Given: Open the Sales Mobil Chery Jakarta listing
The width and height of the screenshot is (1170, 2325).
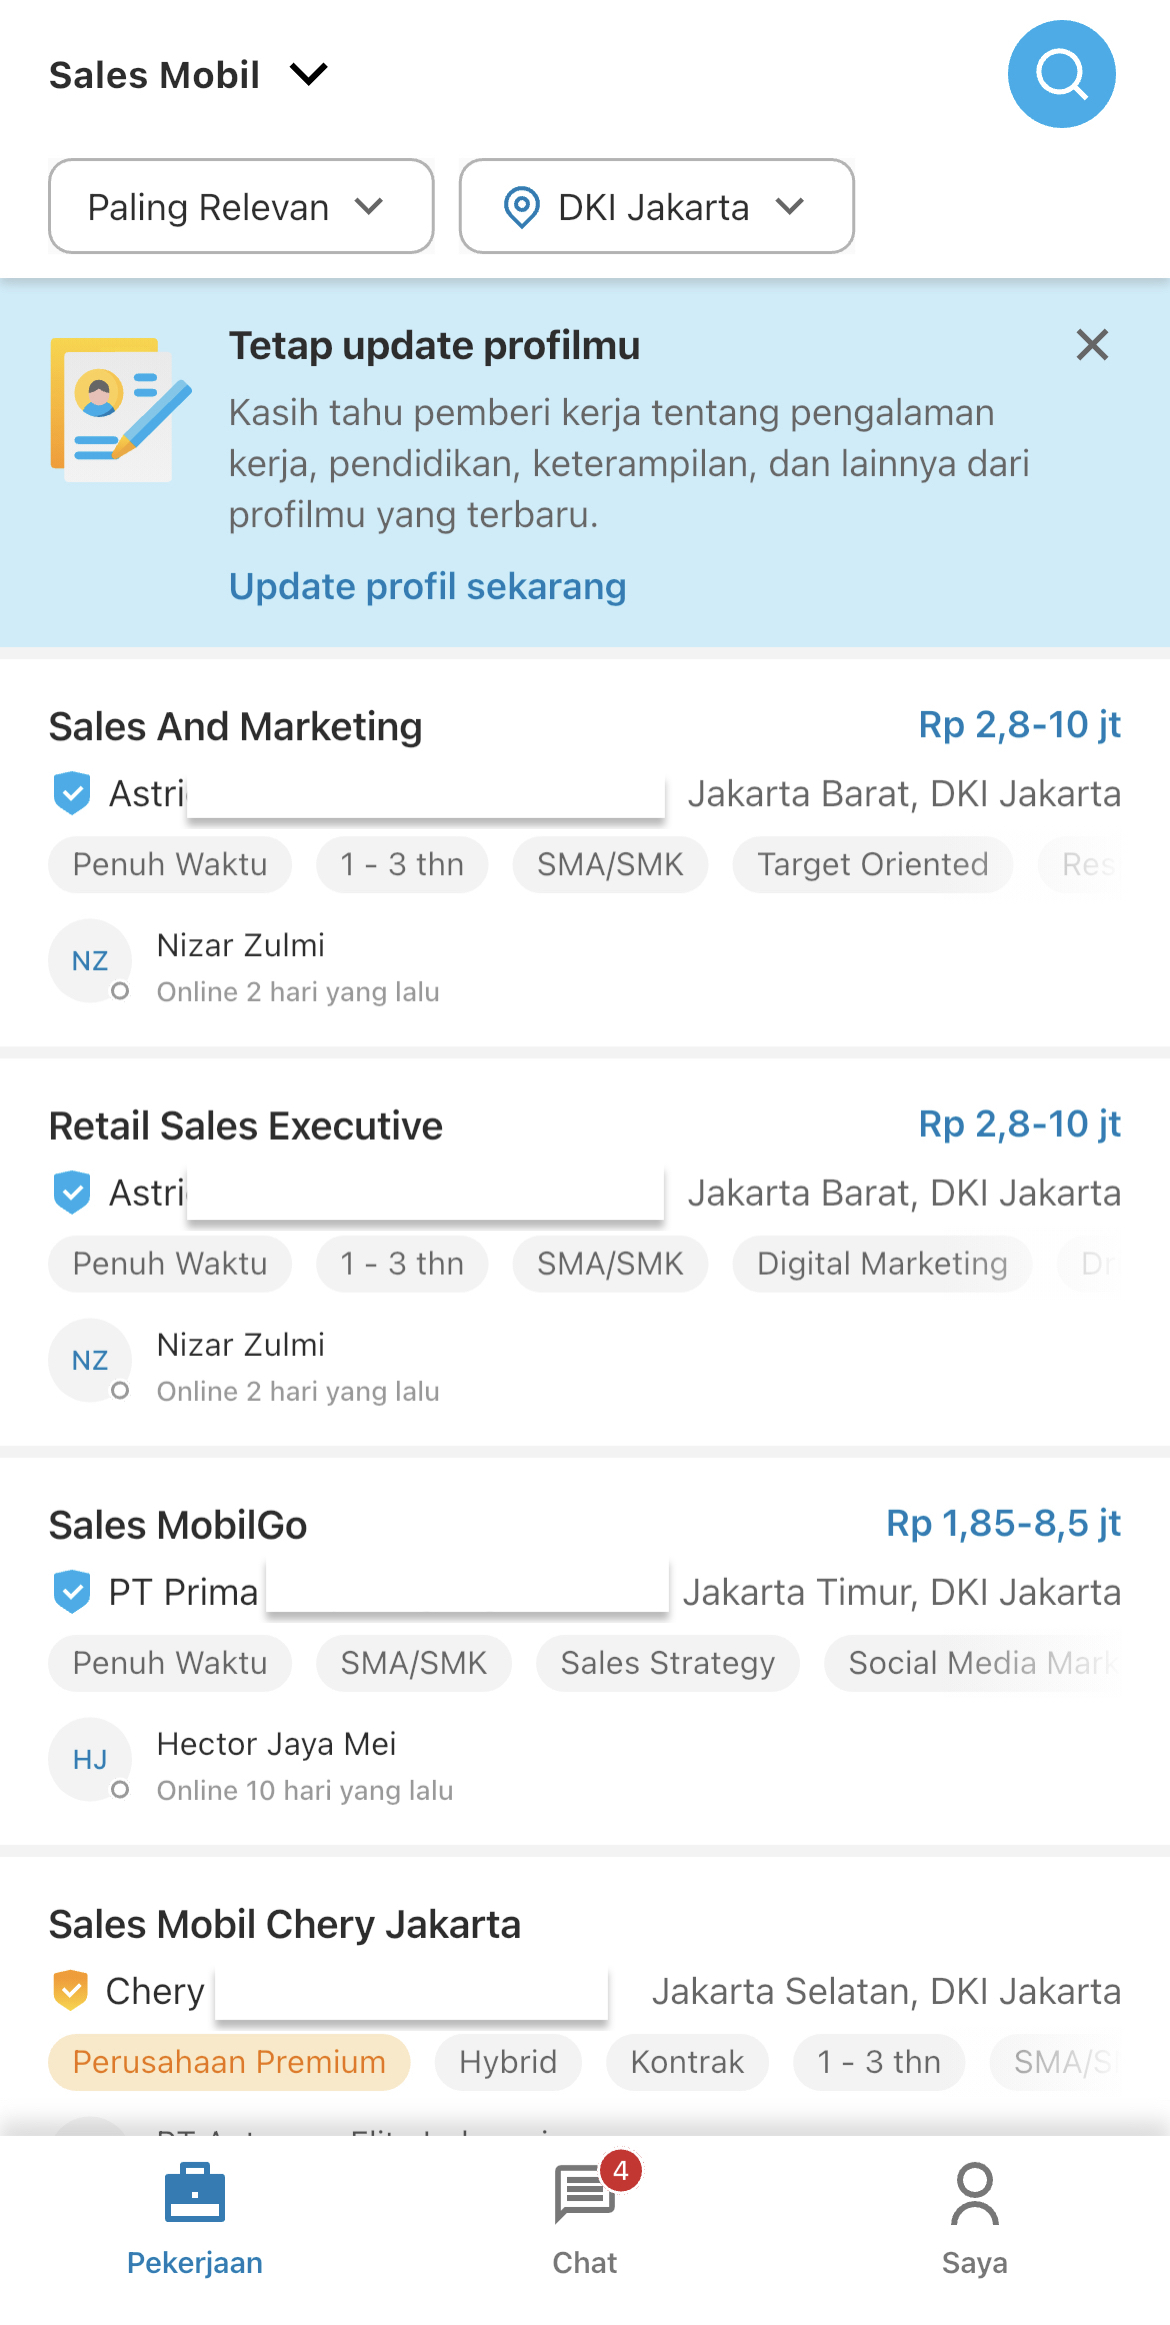Looking at the screenshot, I should tap(285, 1924).
